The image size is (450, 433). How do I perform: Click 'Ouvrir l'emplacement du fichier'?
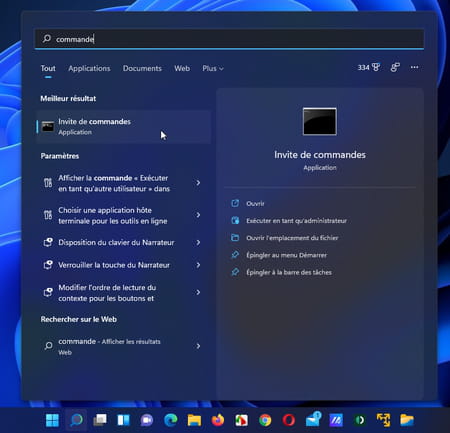pos(292,238)
